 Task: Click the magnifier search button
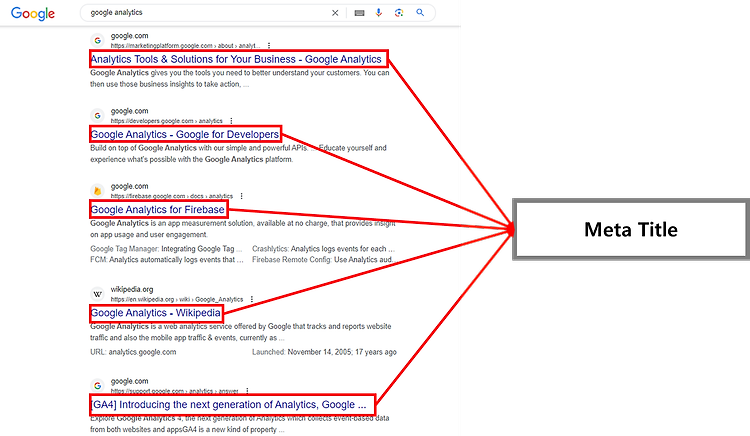pyautogui.click(x=420, y=13)
